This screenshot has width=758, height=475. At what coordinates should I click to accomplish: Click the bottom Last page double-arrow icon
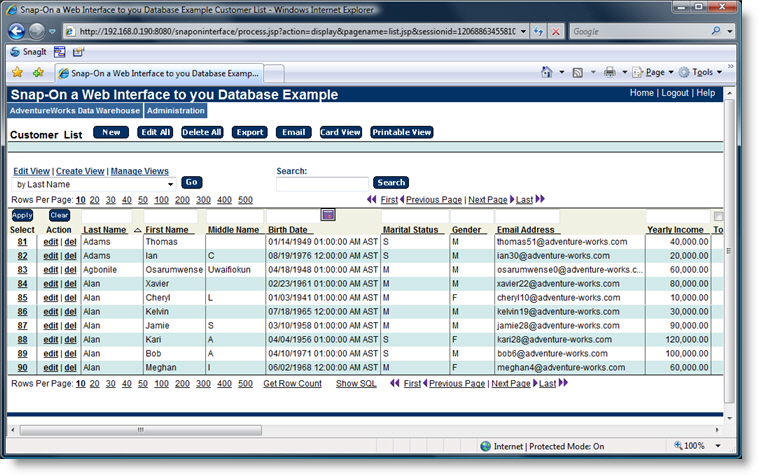563,383
